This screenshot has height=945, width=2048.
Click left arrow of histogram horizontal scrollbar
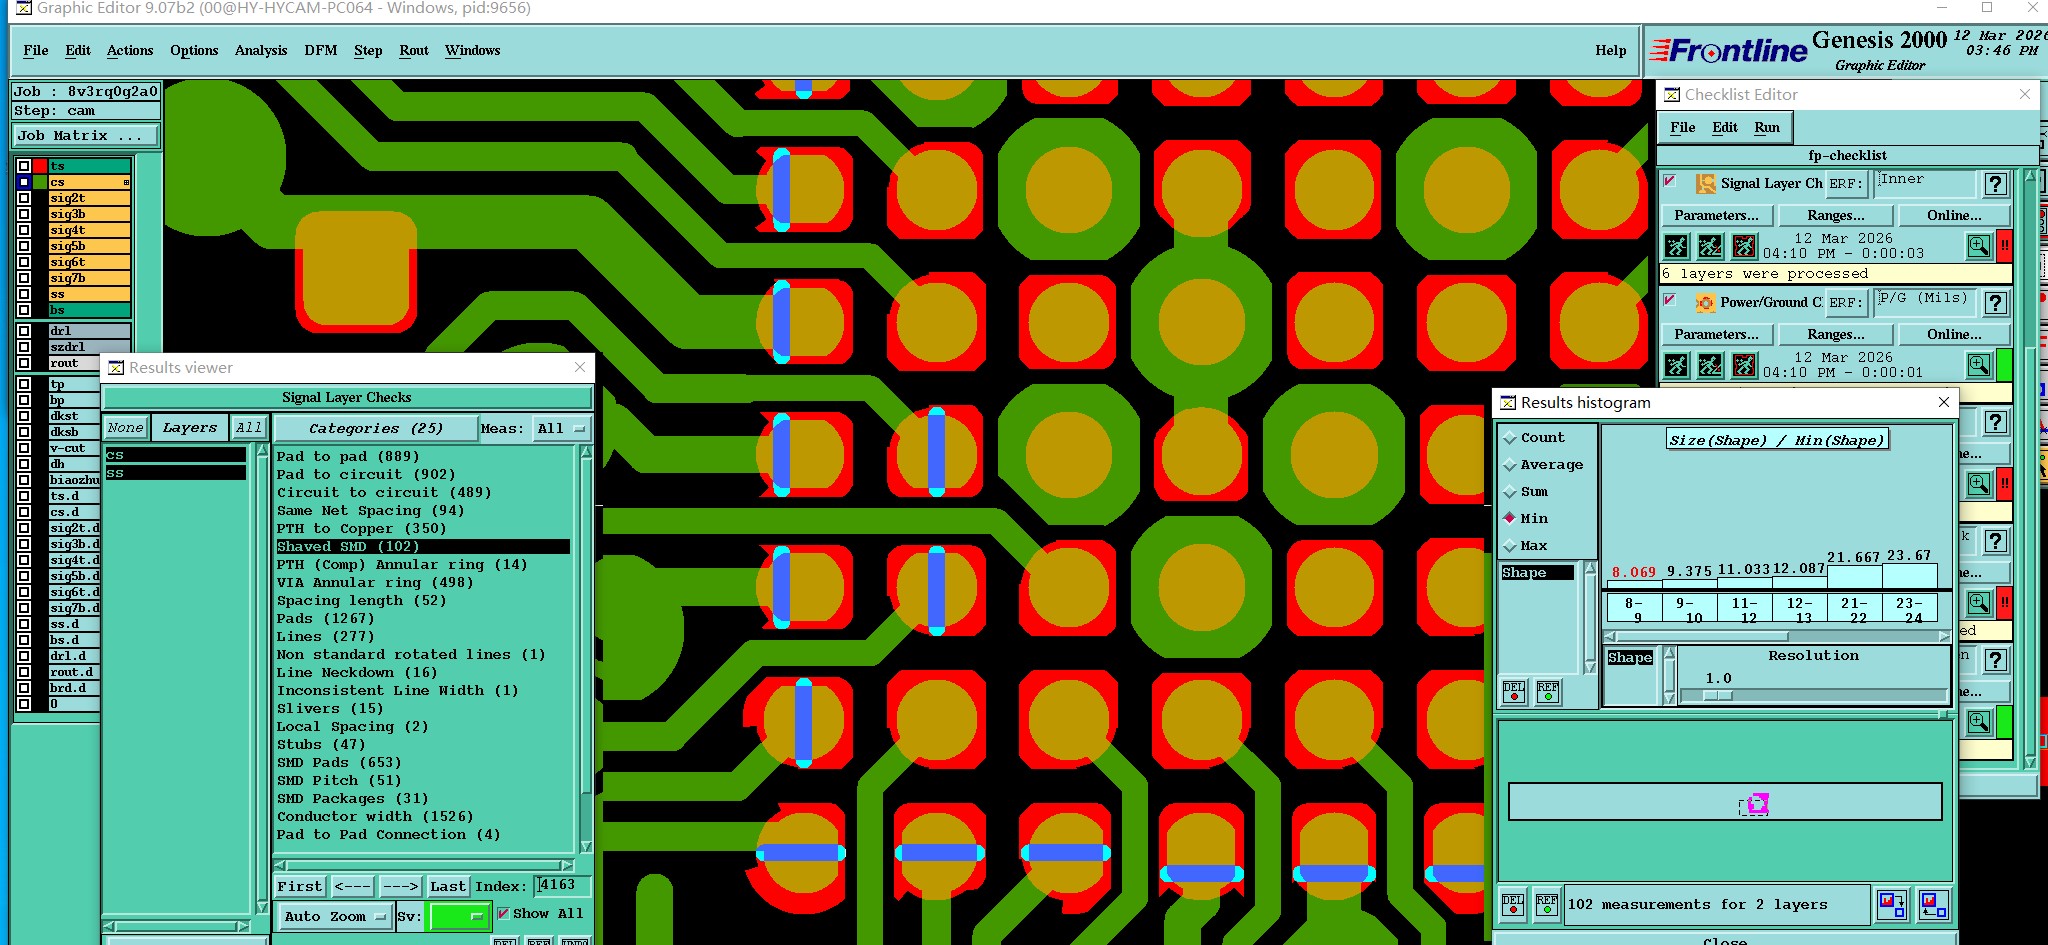point(1610,636)
